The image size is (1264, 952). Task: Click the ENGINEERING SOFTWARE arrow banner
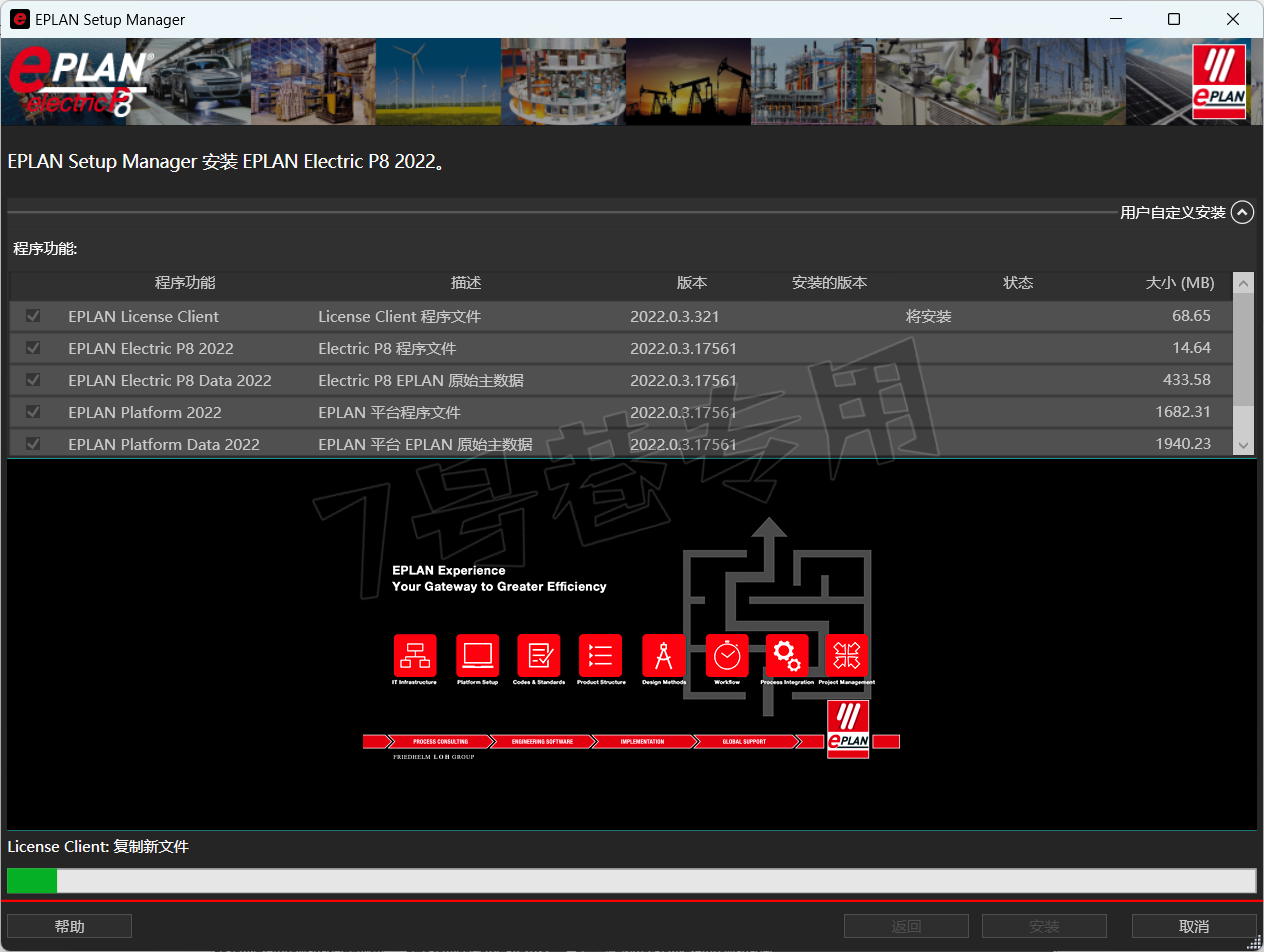[x=542, y=741]
